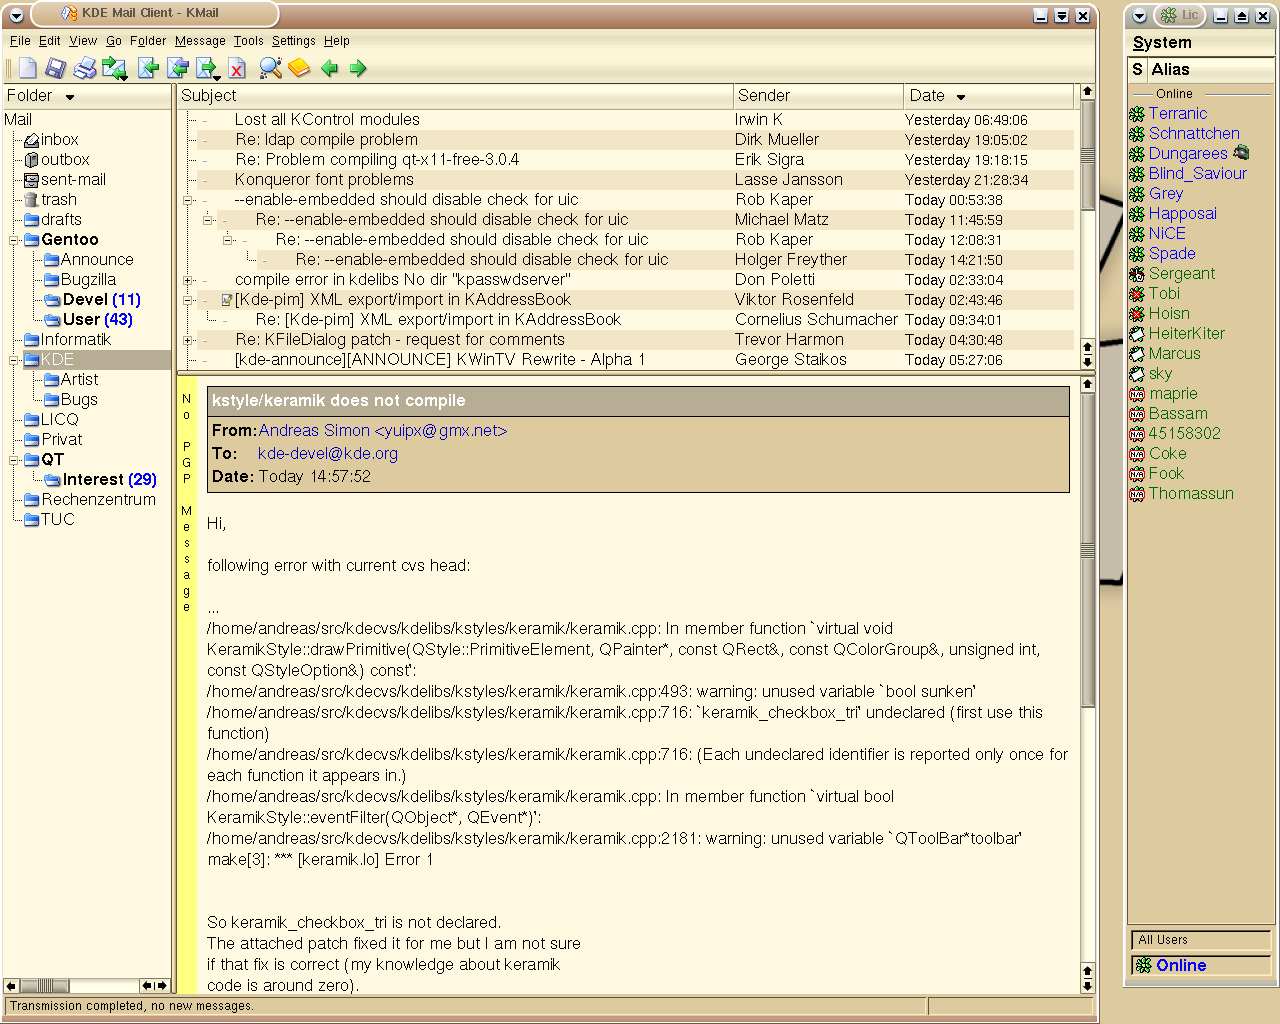Viewport: 1280px width, 1024px height.
Task: Collapse the Gentoo folder tree node
Action: tap(15, 240)
